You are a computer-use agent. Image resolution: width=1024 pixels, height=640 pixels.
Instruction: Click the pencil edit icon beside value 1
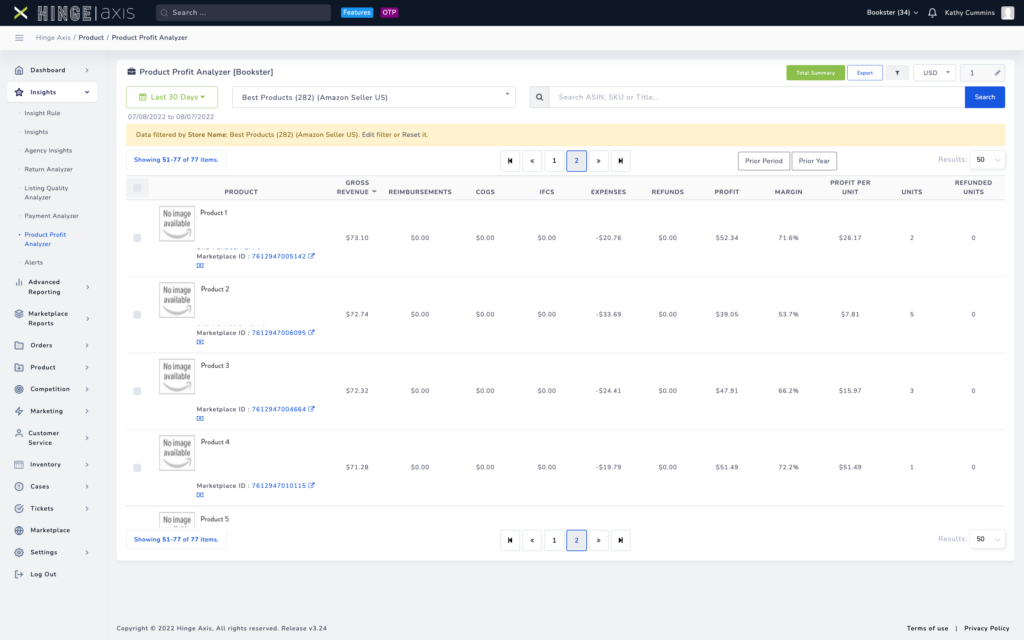click(x=997, y=72)
